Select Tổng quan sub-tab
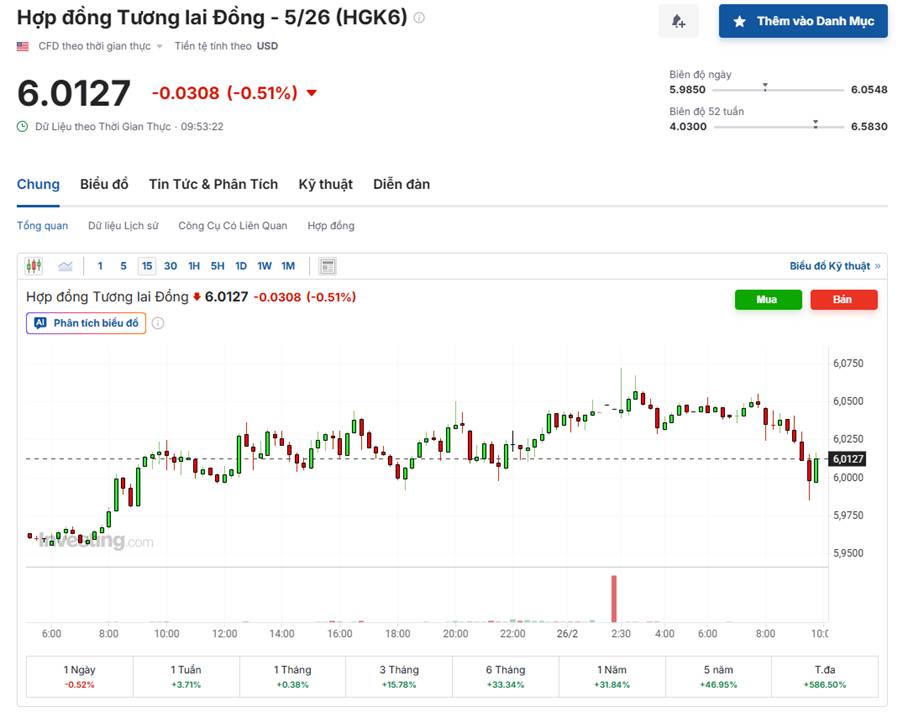The image size is (903, 712). pos(42,226)
